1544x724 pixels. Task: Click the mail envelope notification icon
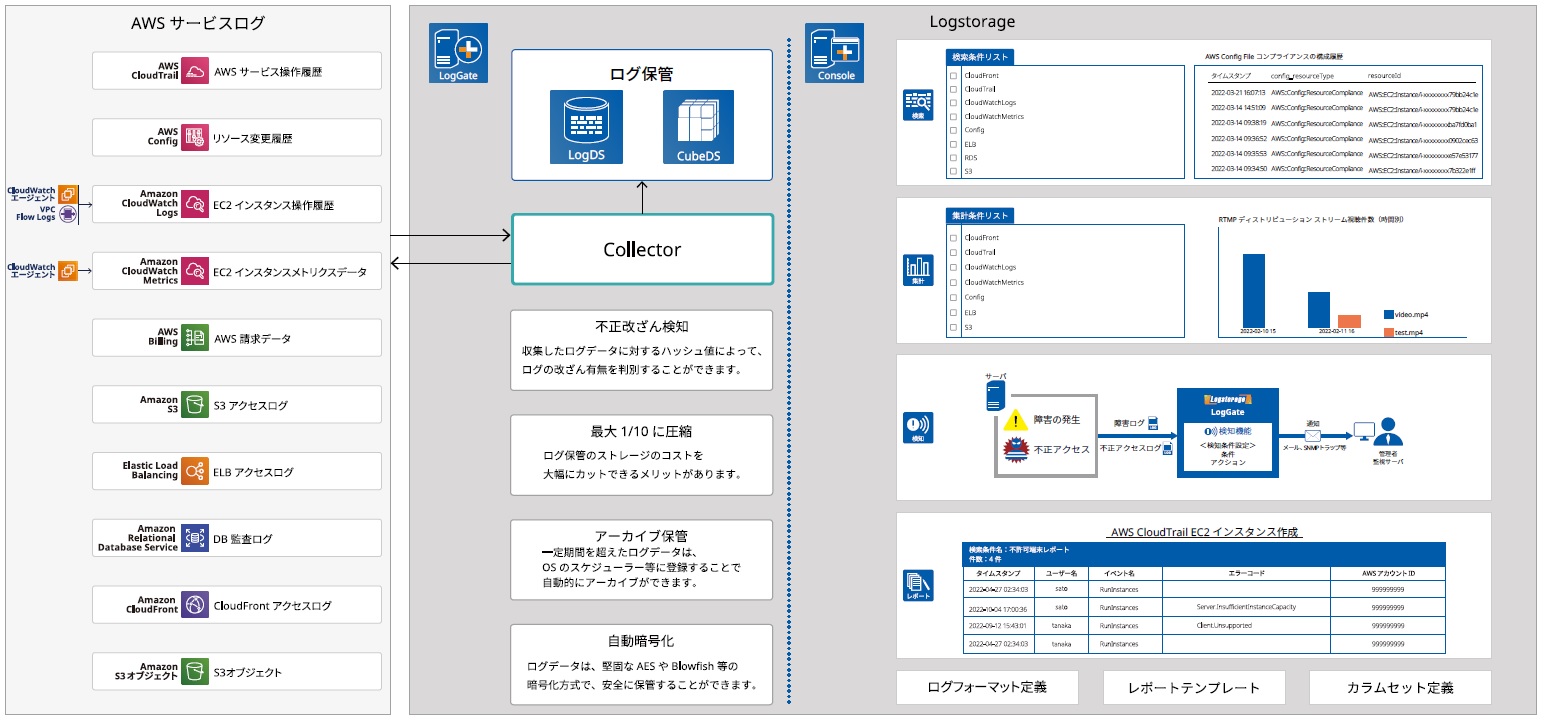1313,437
